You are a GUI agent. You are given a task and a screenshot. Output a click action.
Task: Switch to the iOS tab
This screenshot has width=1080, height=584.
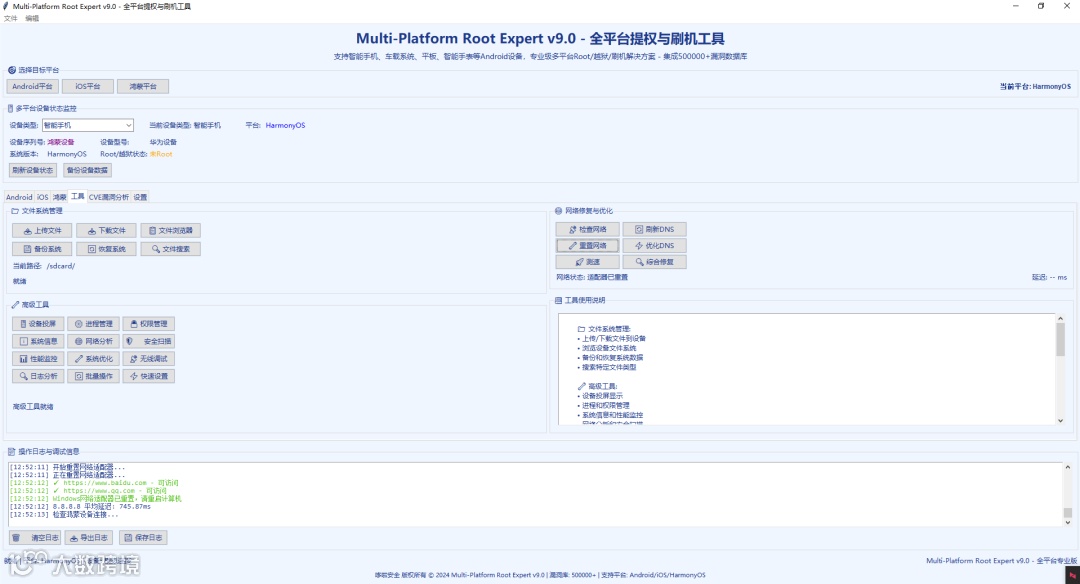click(43, 197)
